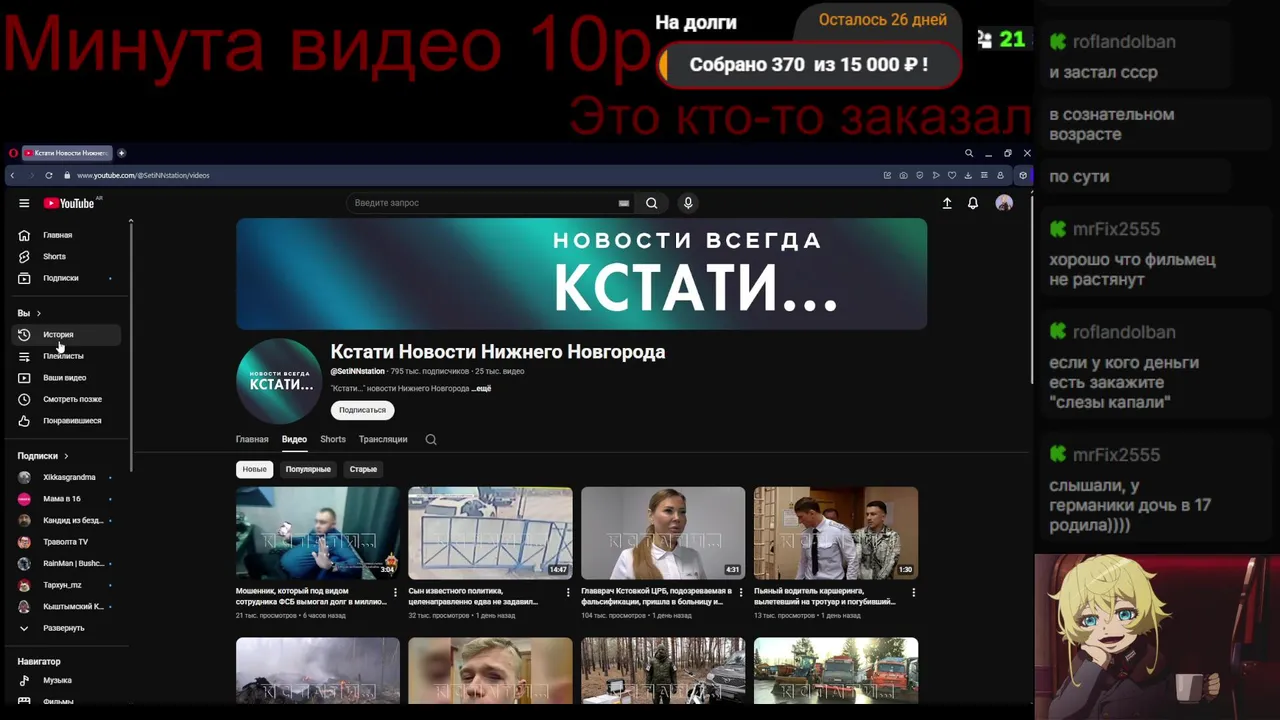Open the downloads icon in address bar

click(968, 175)
